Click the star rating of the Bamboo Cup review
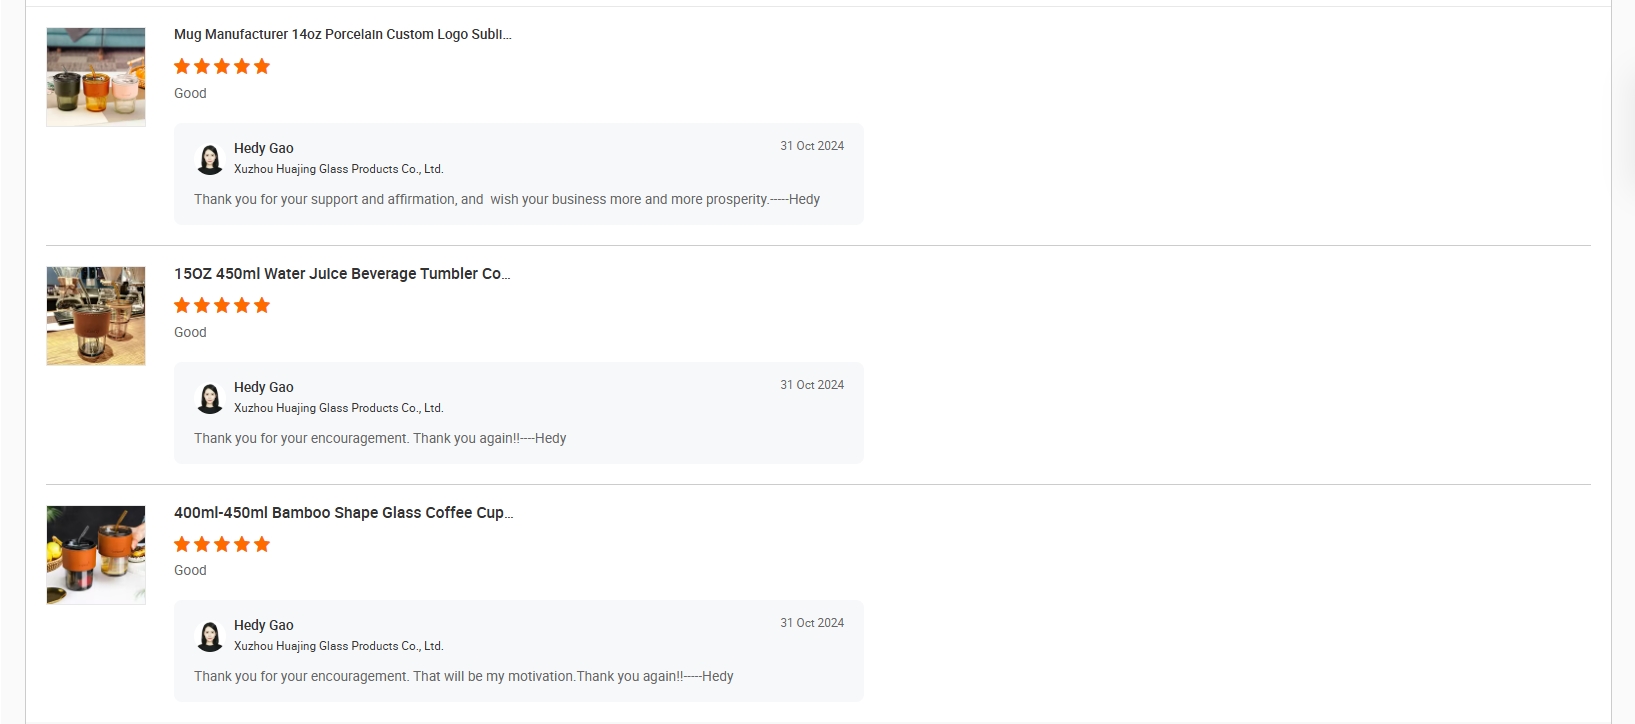This screenshot has height=724, width=1635. tap(222, 544)
